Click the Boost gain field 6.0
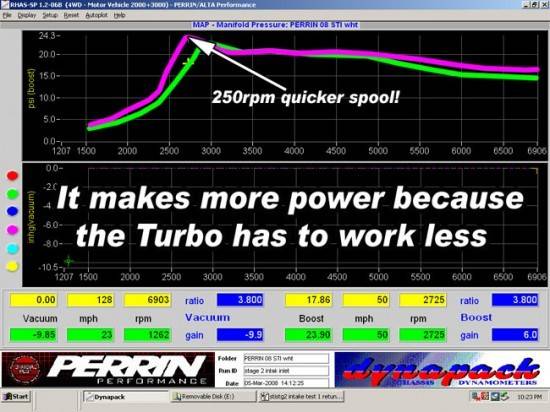 pos(515,335)
